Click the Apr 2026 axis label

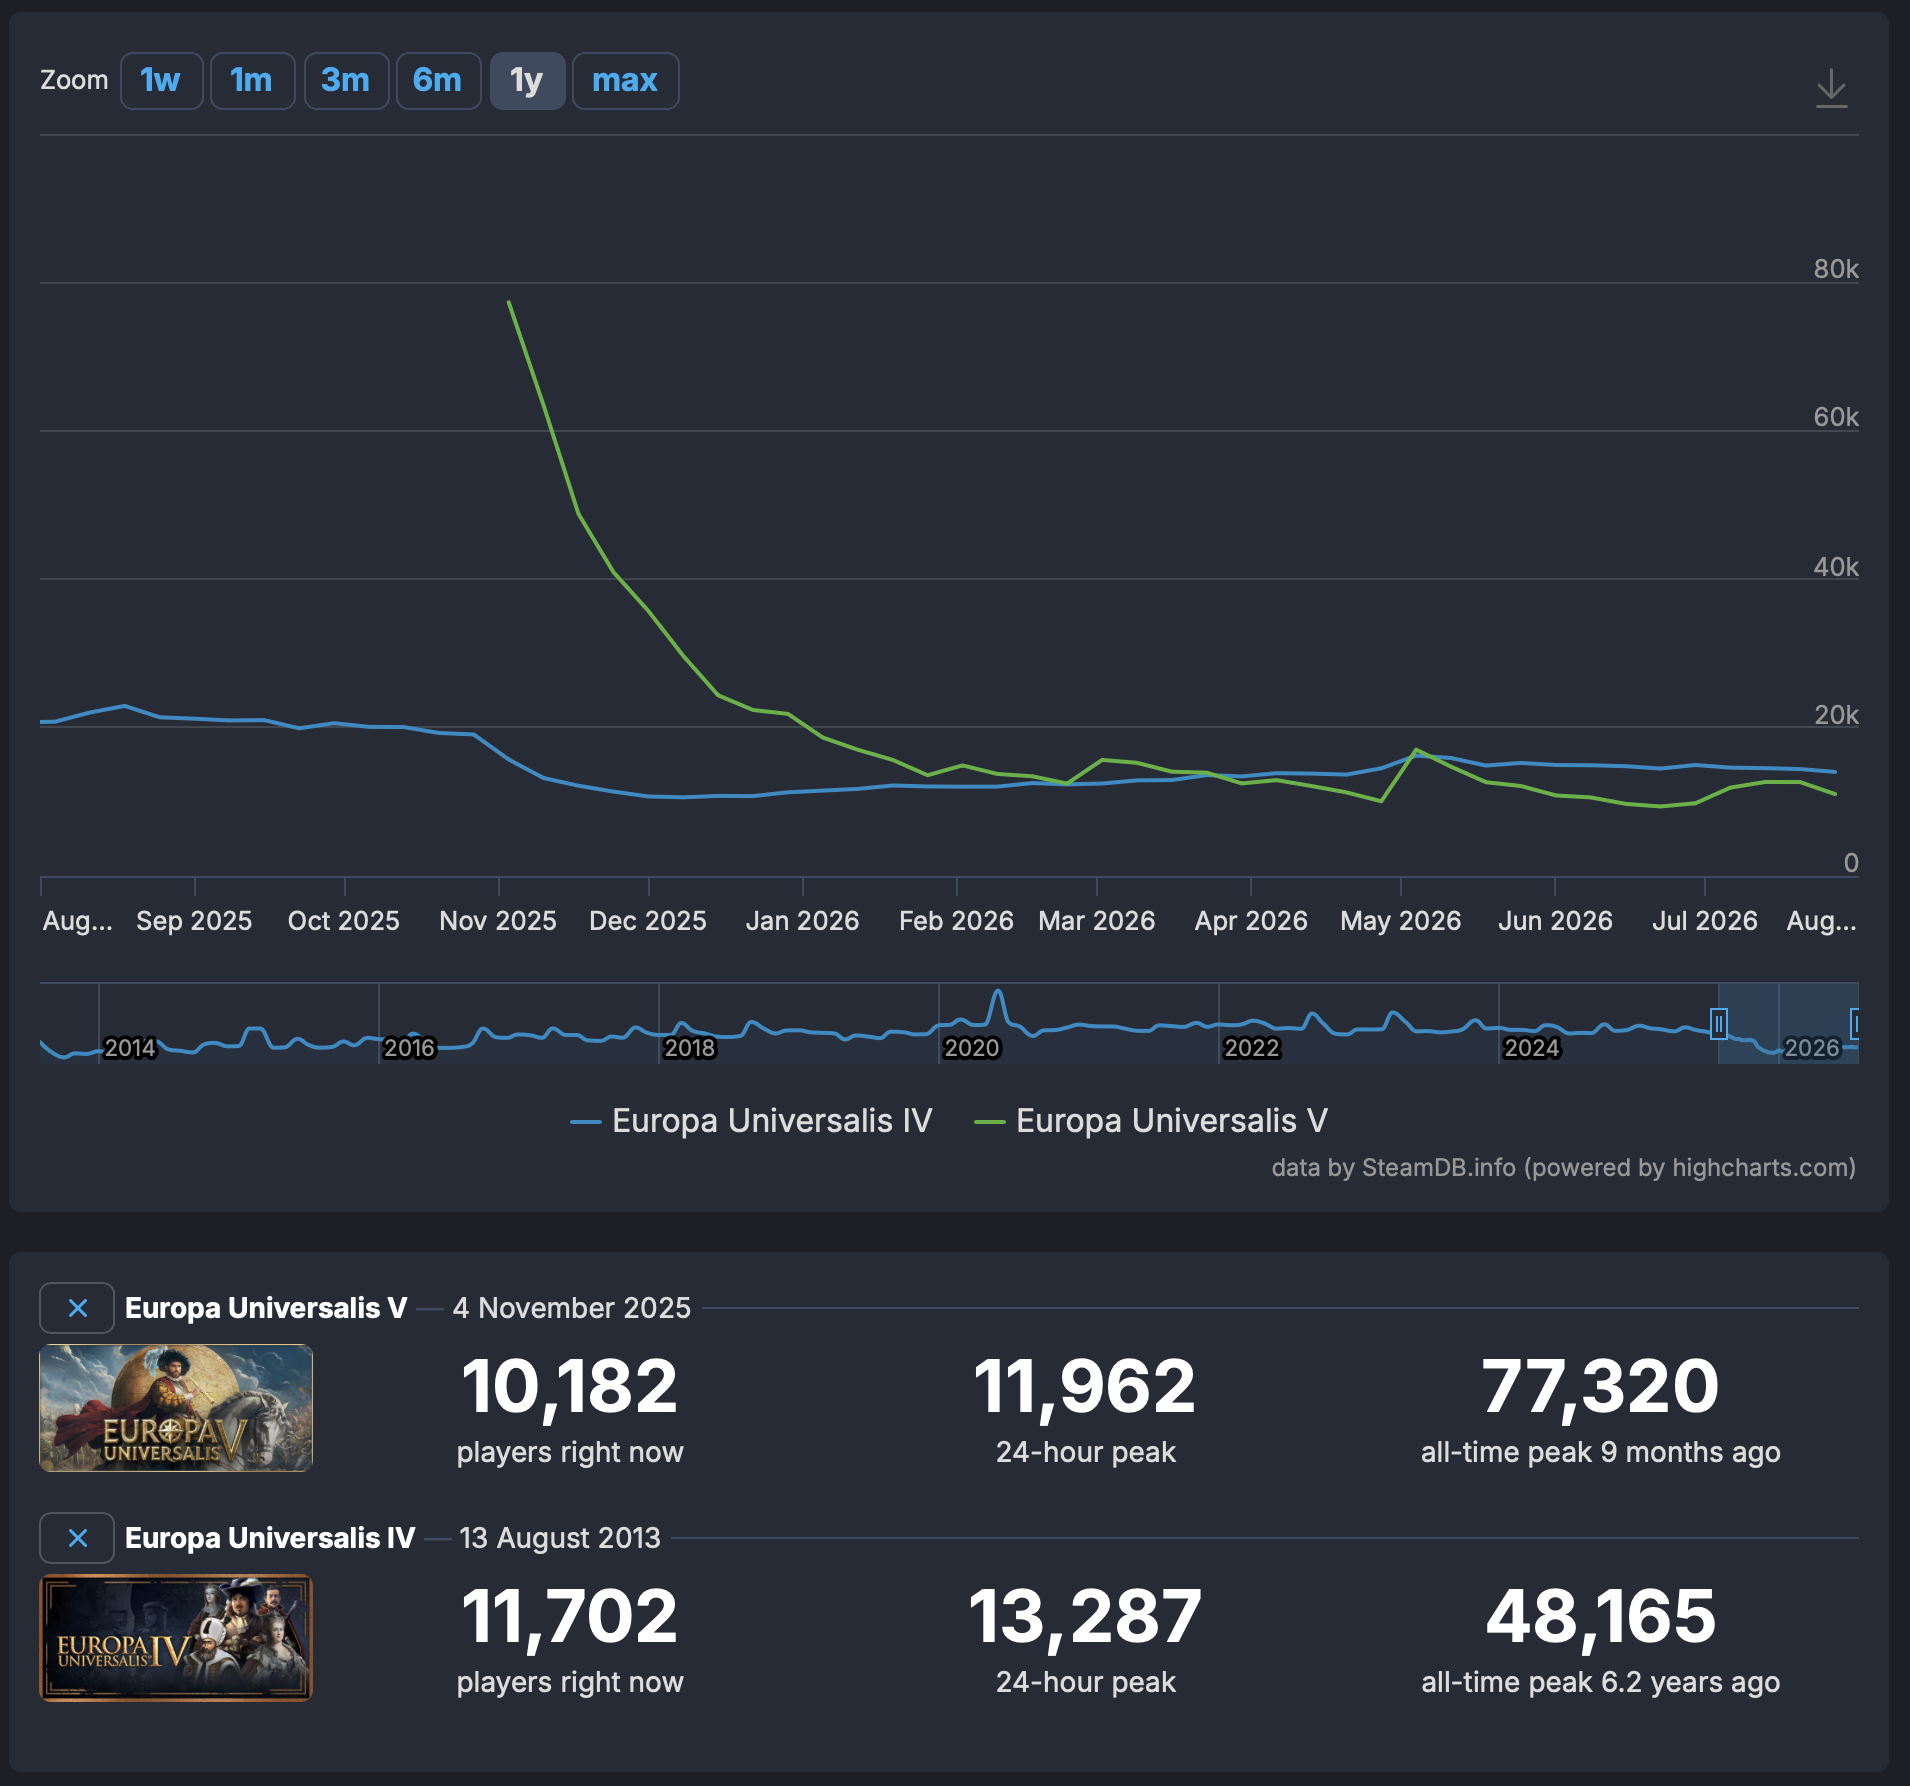[1251, 921]
